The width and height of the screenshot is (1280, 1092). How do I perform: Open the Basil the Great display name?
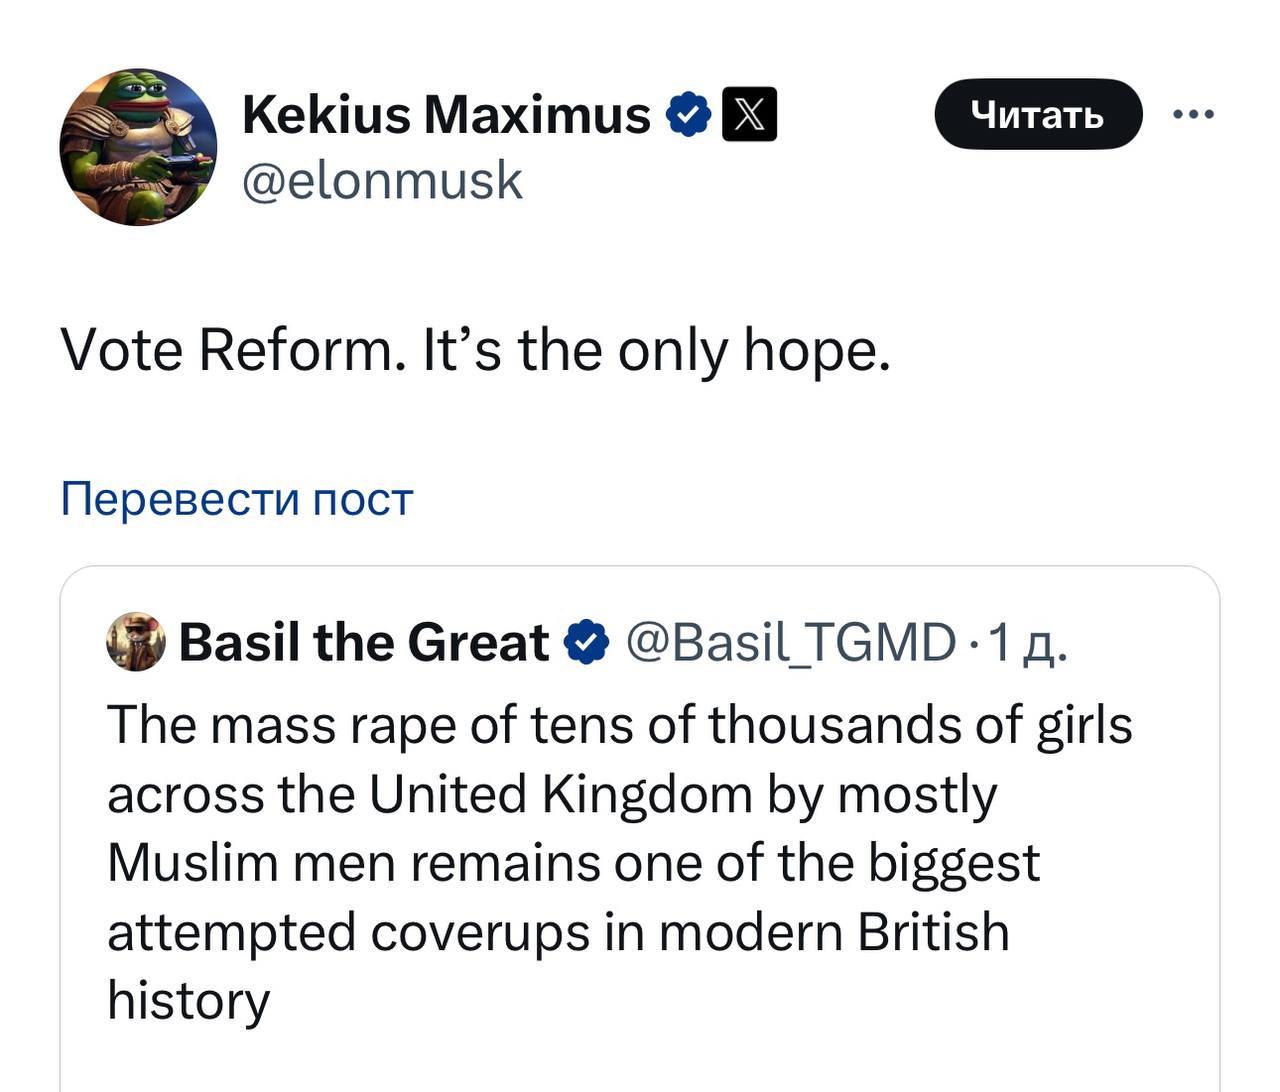(x=363, y=642)
